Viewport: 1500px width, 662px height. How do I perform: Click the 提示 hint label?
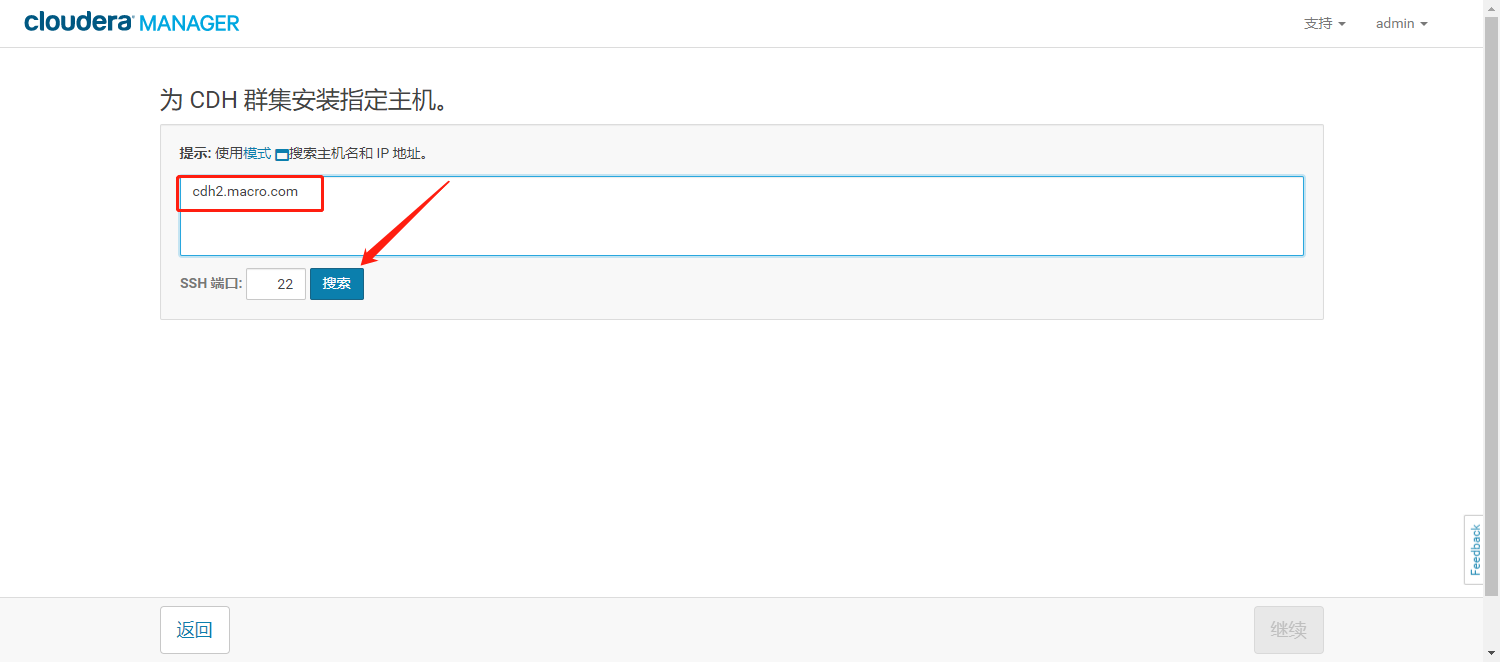[195, 153]
